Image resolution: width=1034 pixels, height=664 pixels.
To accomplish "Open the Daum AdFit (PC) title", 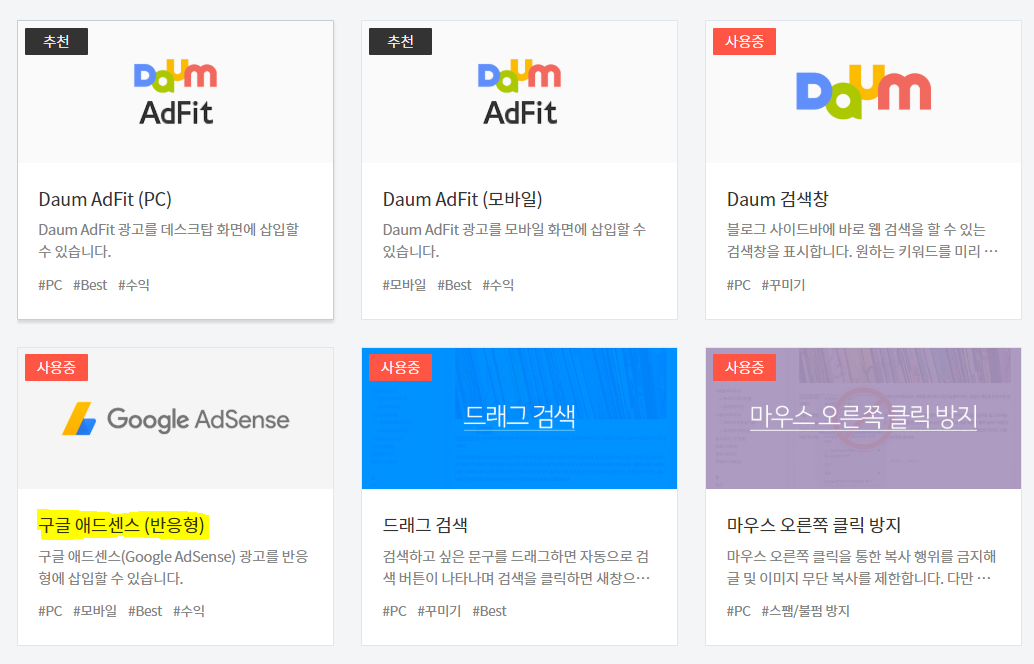I will coord(105,199).
